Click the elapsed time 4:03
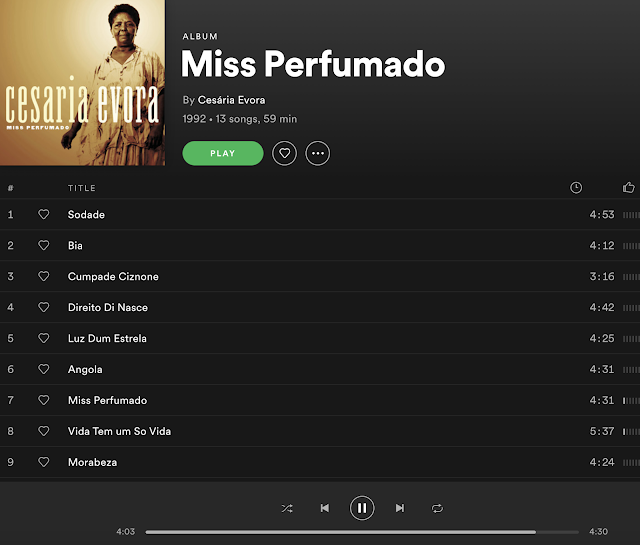The width and height of the screenshot is (640, 545). tap(125, 532)
